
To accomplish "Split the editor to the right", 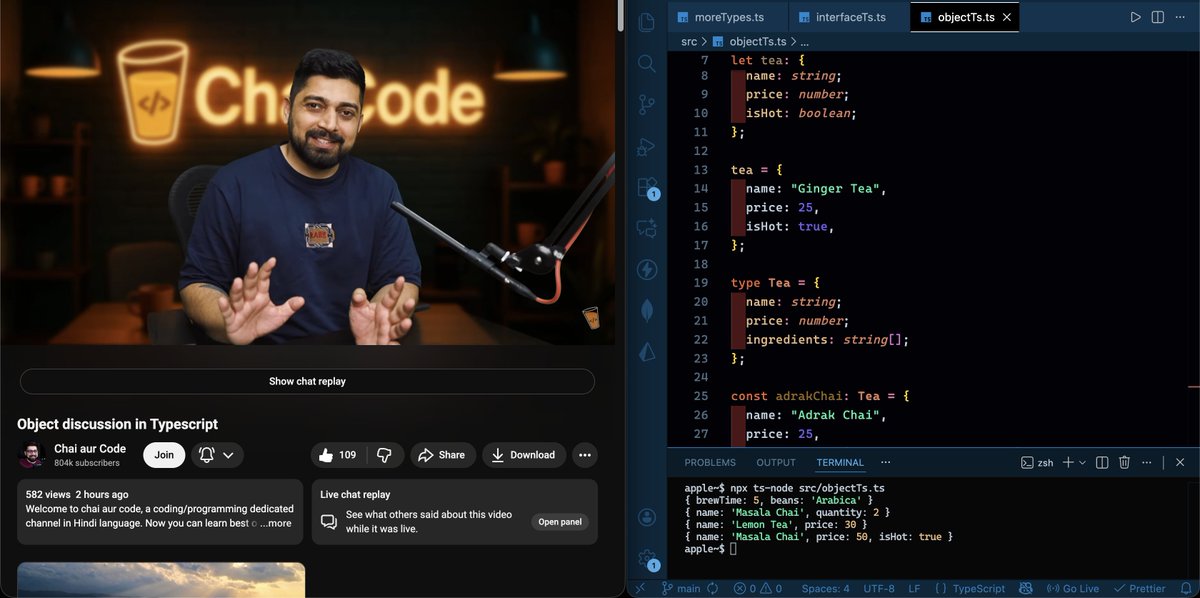I will pos(1158,17).
